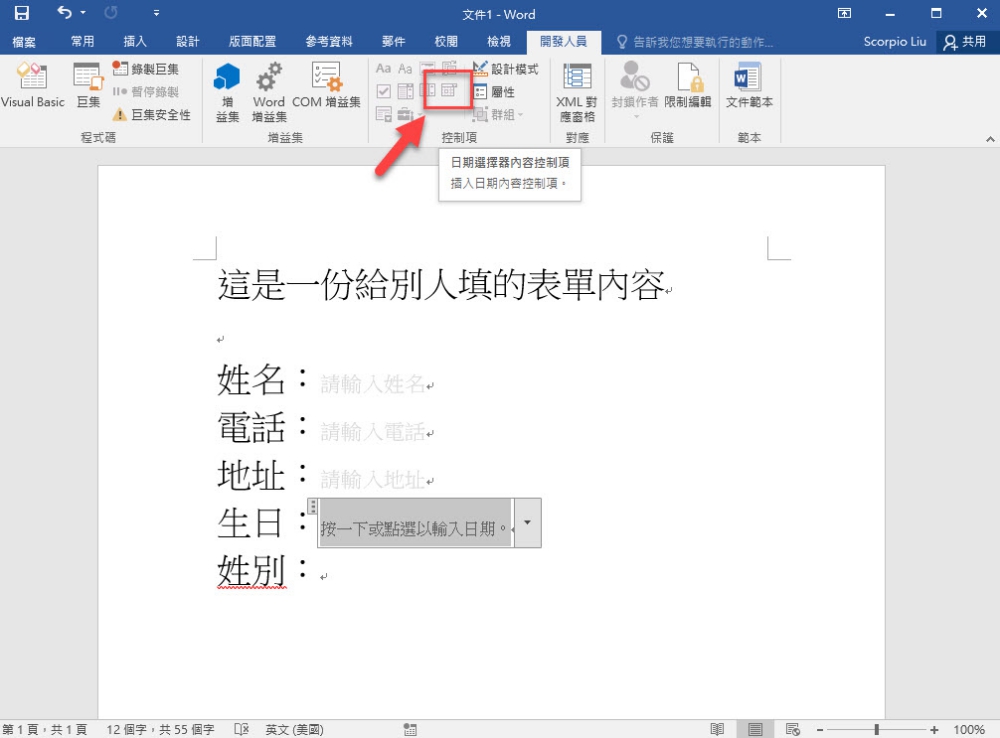Open the Undo history dropdown arrow
The image size is (1000, 738).
pyautogui.click(x=83, y=13)
